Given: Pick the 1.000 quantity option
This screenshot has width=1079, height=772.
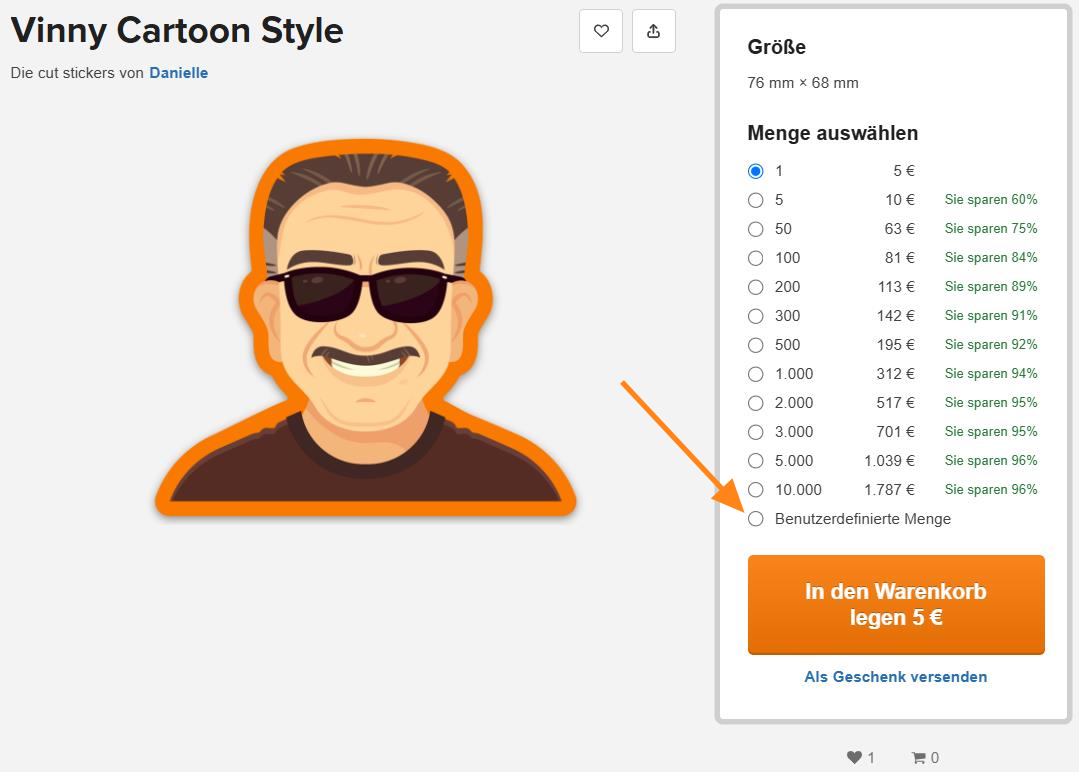Looking at the screenshot, I should pos(756,374).
